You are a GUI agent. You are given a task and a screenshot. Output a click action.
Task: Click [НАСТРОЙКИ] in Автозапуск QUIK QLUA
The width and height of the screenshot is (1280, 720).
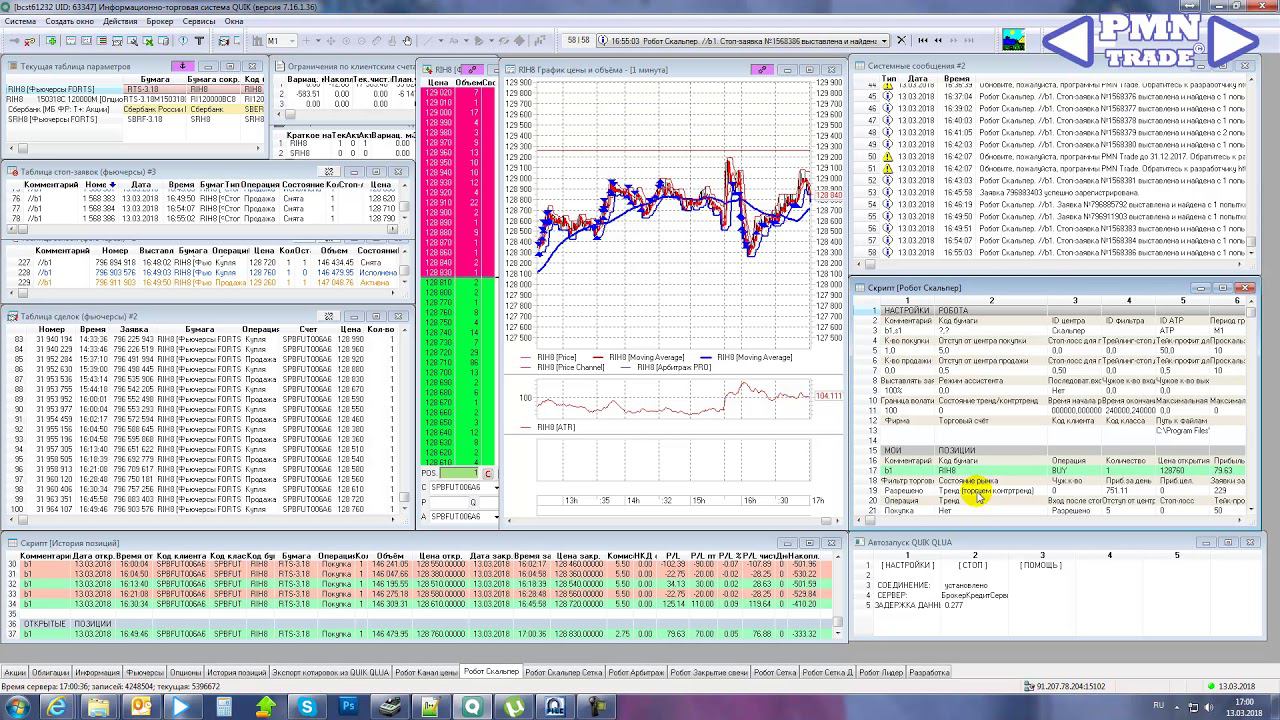908,566
